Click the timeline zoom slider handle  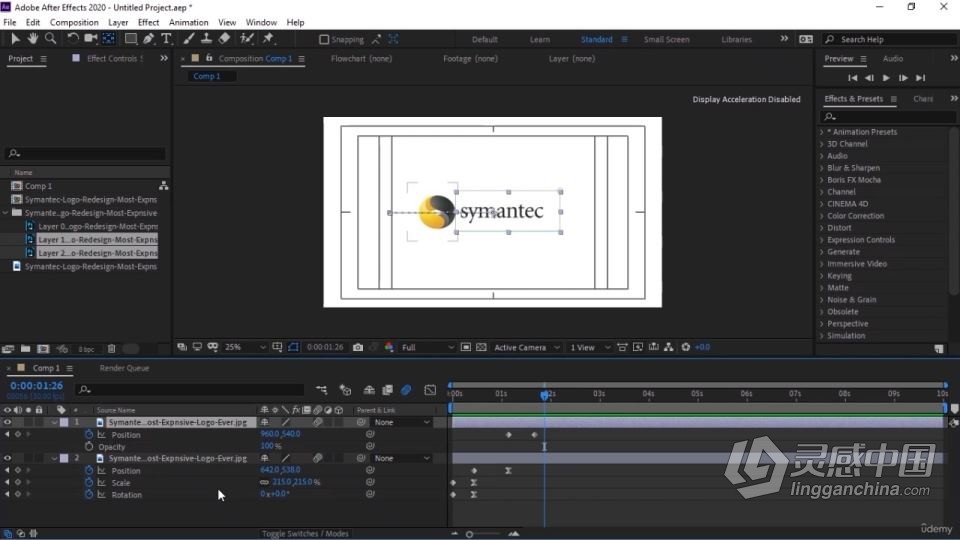click(470, 534)
